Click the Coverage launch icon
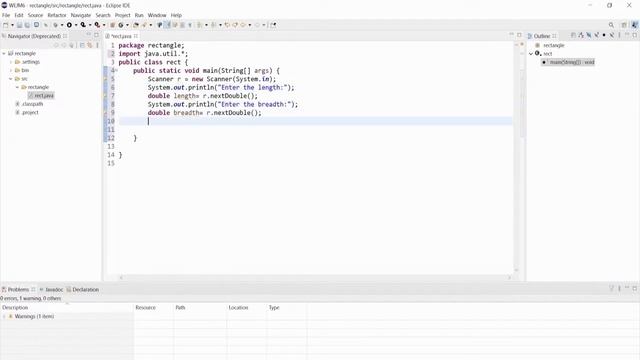 (83, 25)
